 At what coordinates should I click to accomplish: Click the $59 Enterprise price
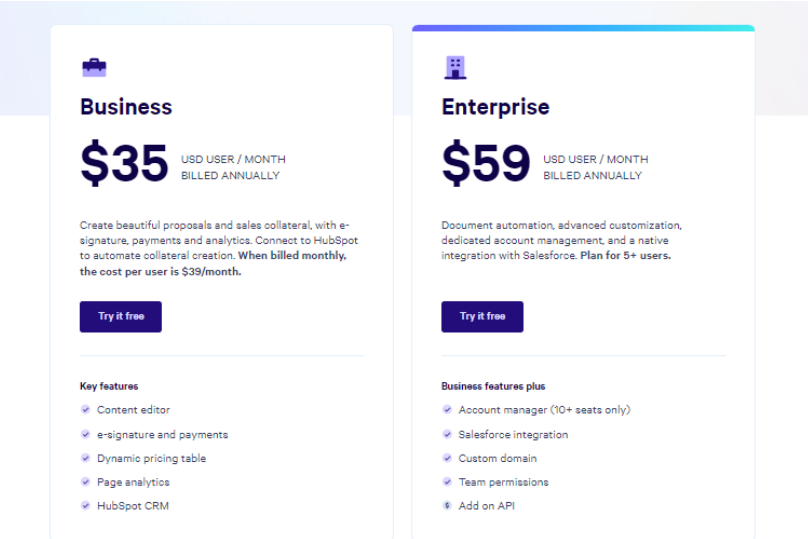(x=486, y=163)
